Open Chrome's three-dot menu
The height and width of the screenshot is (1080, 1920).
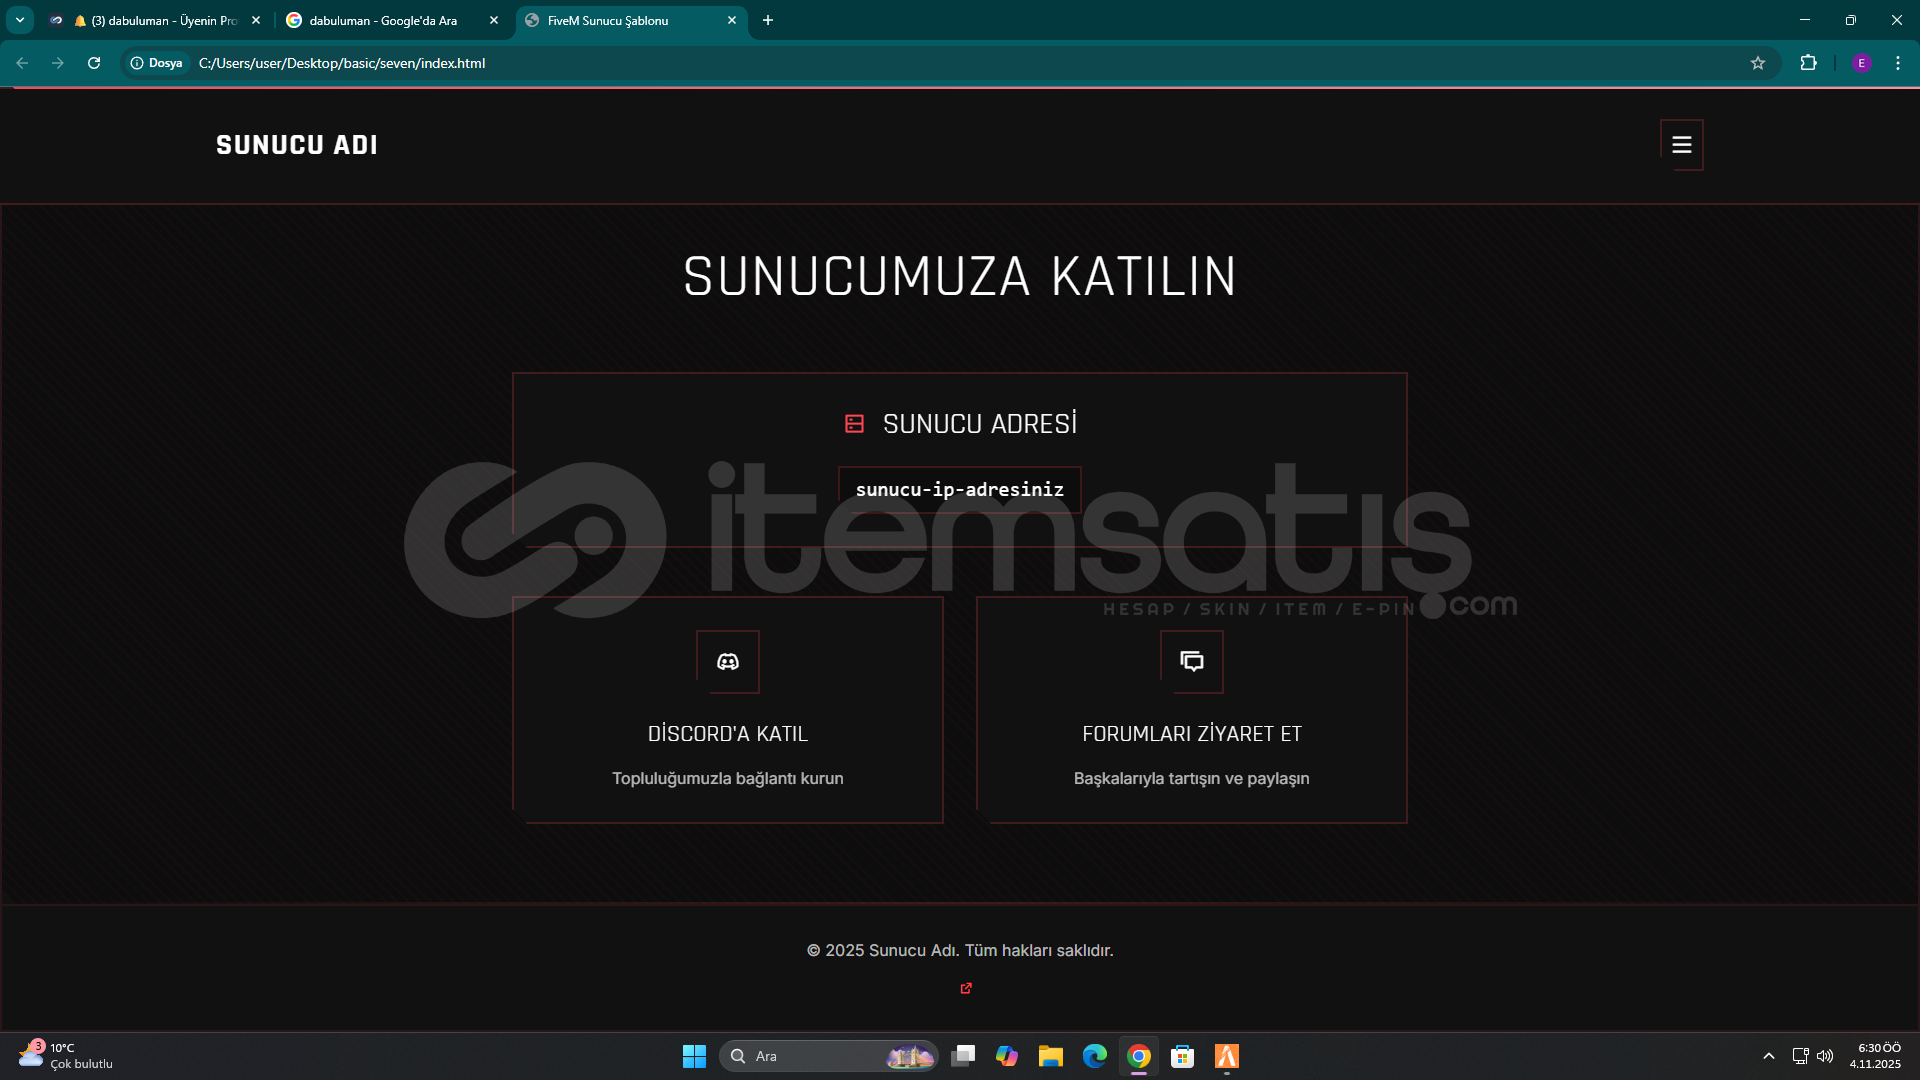click(x=1898, y=63)
